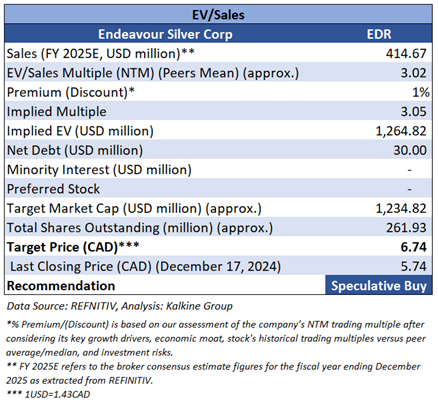Image resolution: width=438 pixels, height=403 pixels.
Task: Click the Speculative Buy recommendation cell
Action: pos(379,286)
